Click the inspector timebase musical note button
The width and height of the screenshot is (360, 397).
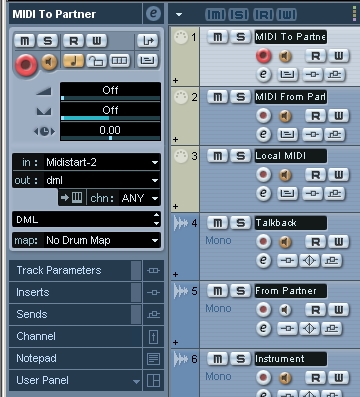(x=73, y=61)
